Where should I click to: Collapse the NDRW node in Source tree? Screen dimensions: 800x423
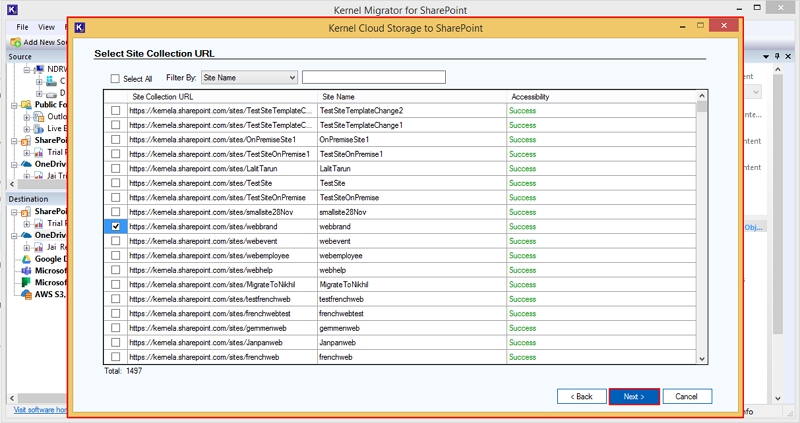[x=27, y=69]
